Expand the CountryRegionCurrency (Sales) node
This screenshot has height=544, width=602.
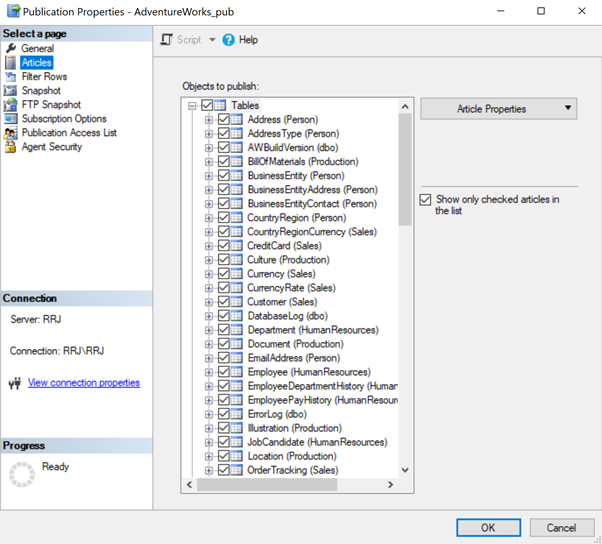point(208,232)
